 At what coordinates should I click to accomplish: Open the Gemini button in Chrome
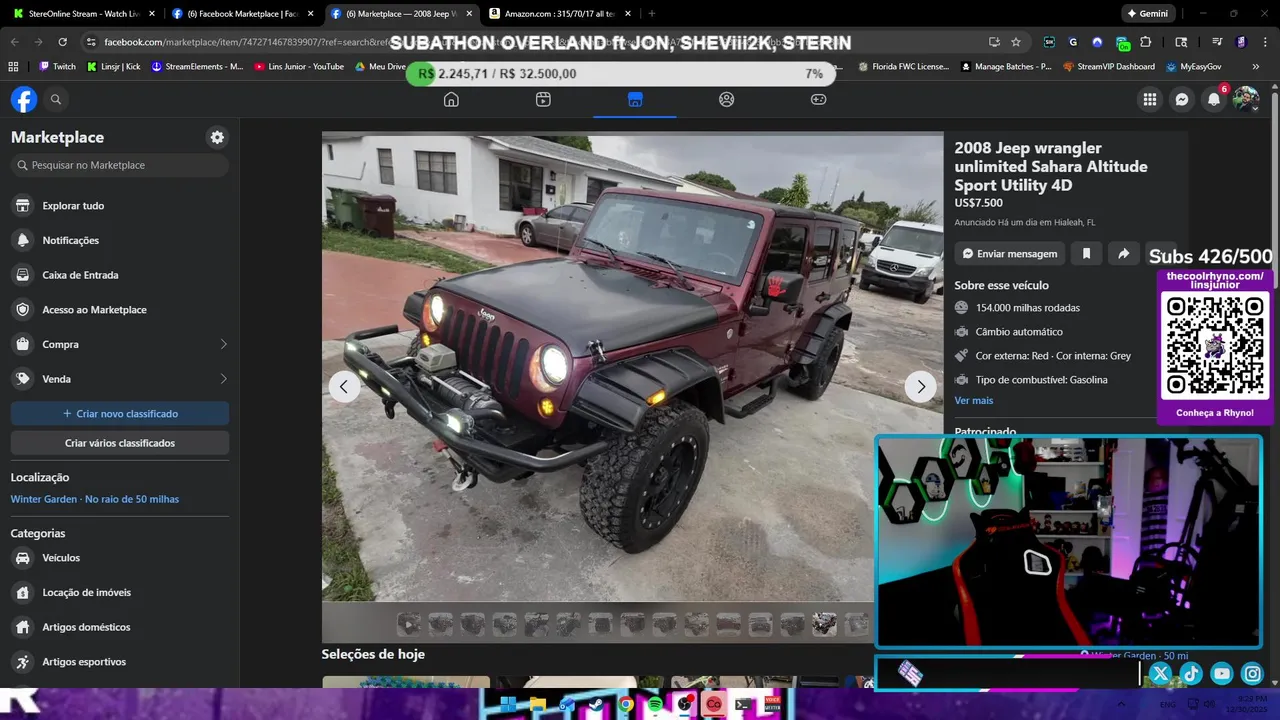(1147, 14)
